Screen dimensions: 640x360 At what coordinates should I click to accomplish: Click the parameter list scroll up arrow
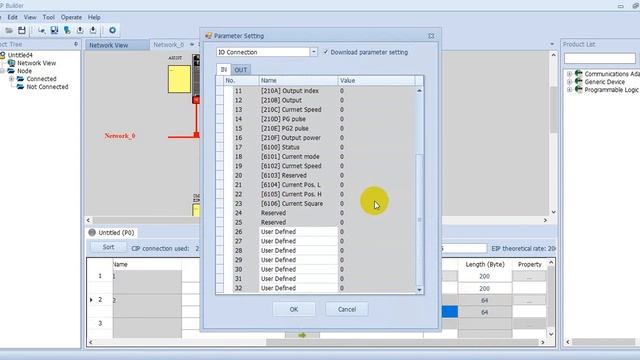pyautogui.click(x=419, y=90)
